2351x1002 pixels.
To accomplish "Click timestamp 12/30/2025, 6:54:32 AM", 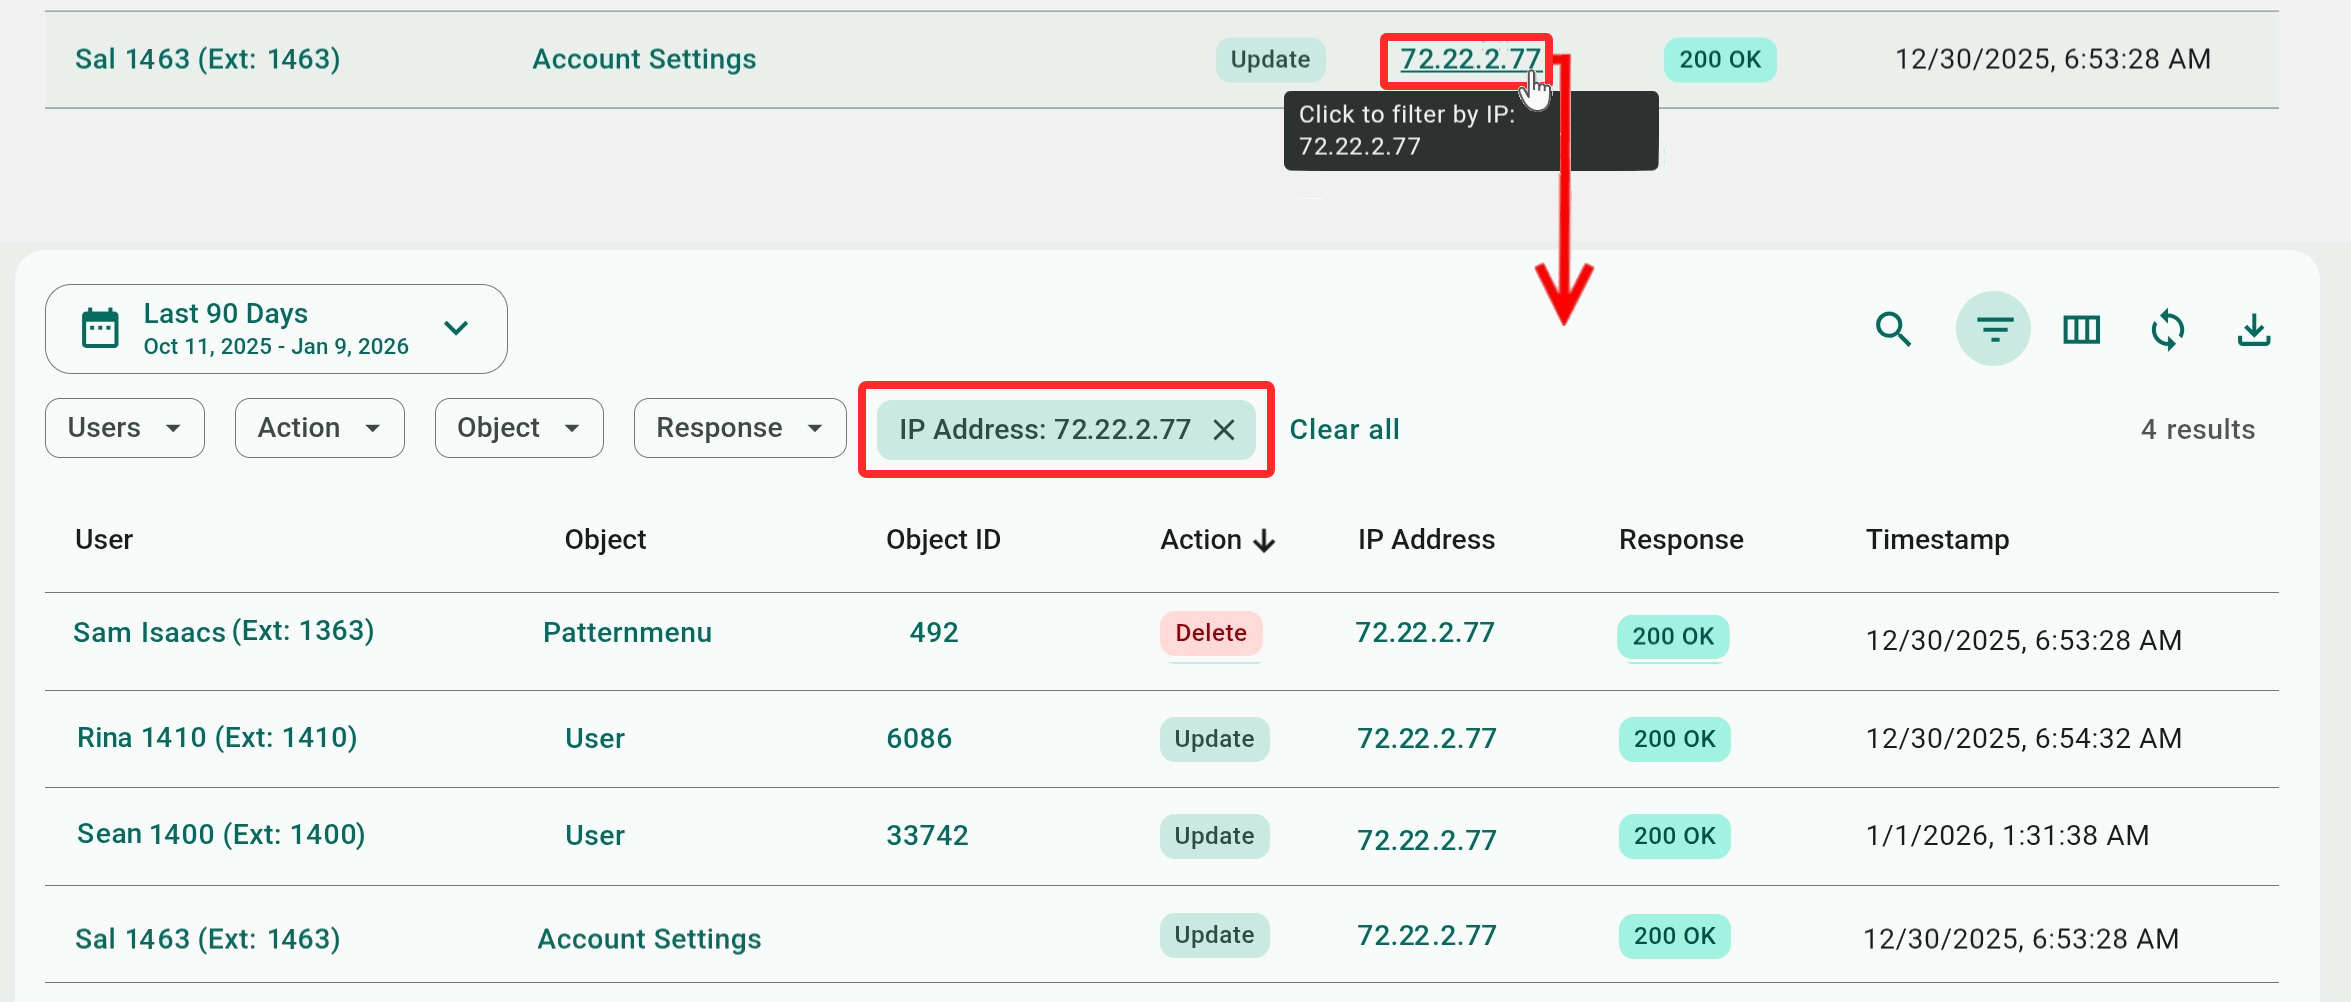I will 2024,739.
